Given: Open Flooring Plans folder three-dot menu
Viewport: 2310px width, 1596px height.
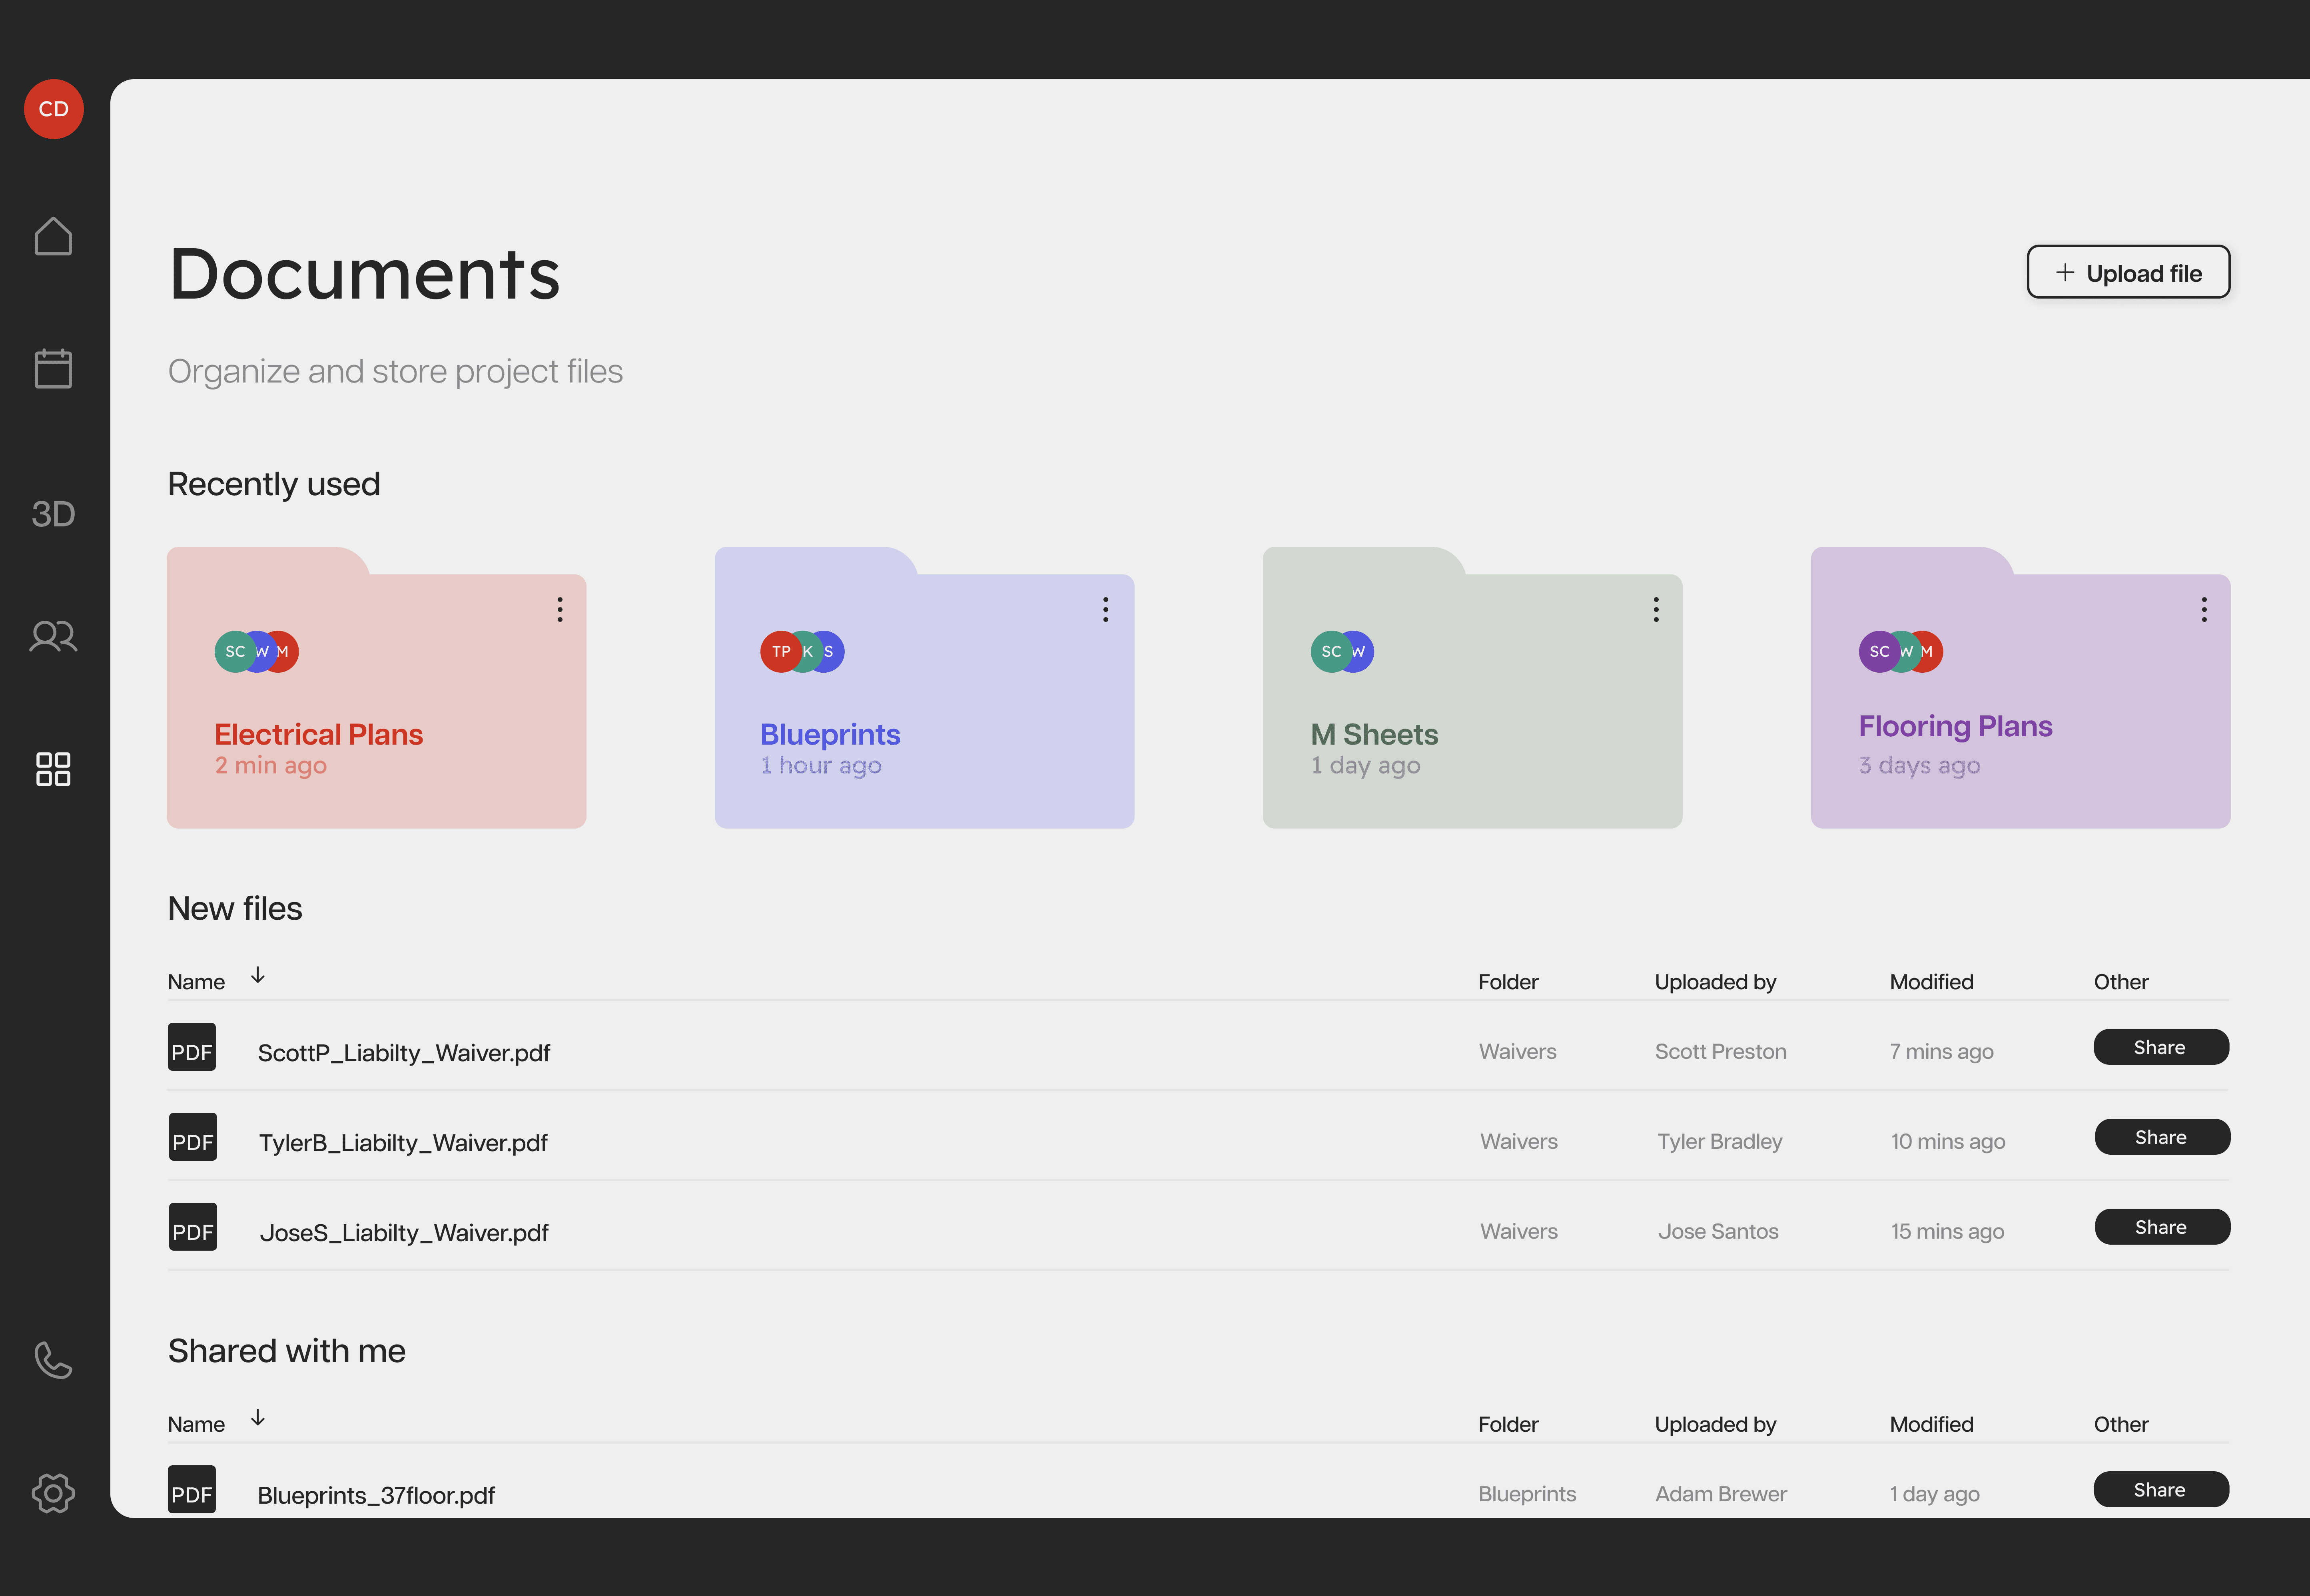Looking at the screenshot, I should coord(2204,610).
